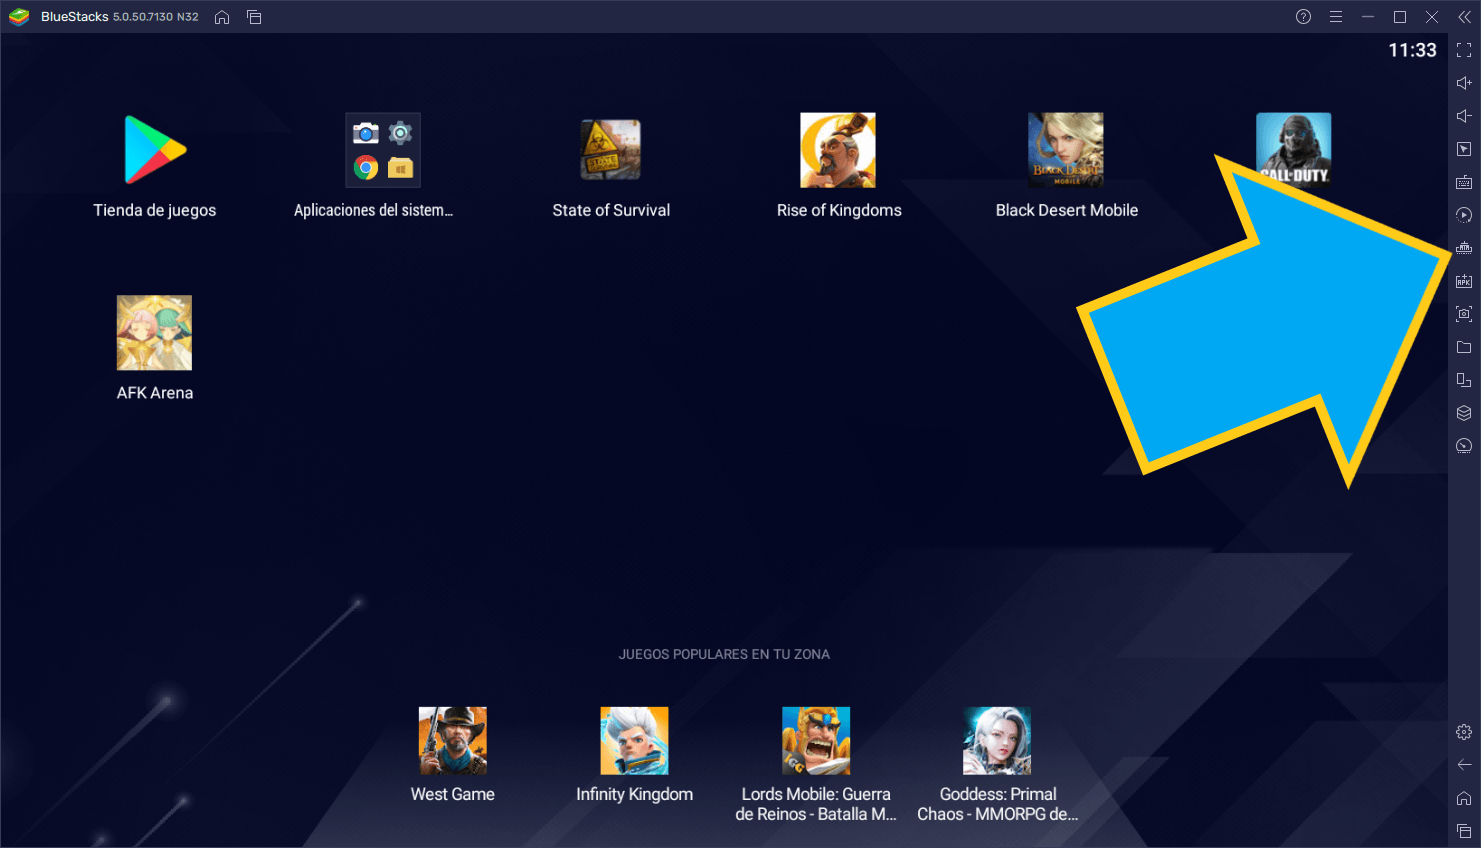Open West Game suggested app
This screenshot has width=1481, height=848.
tap(453, 741)
